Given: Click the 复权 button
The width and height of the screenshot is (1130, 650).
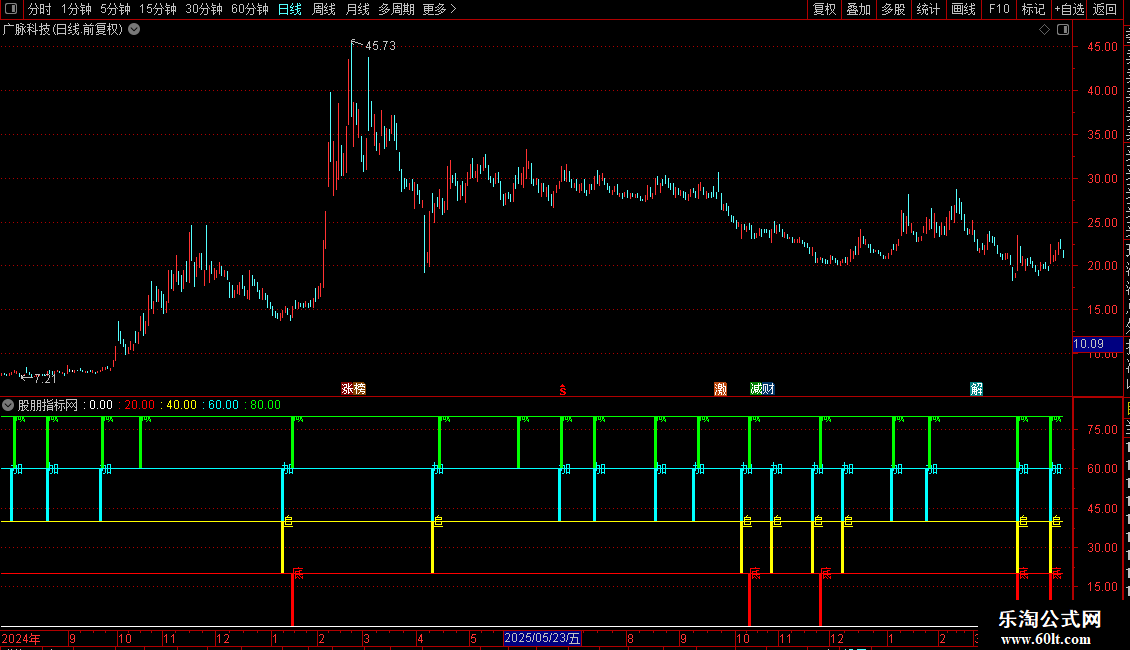Looking at the screenshot, I should (x=824, y=9).
